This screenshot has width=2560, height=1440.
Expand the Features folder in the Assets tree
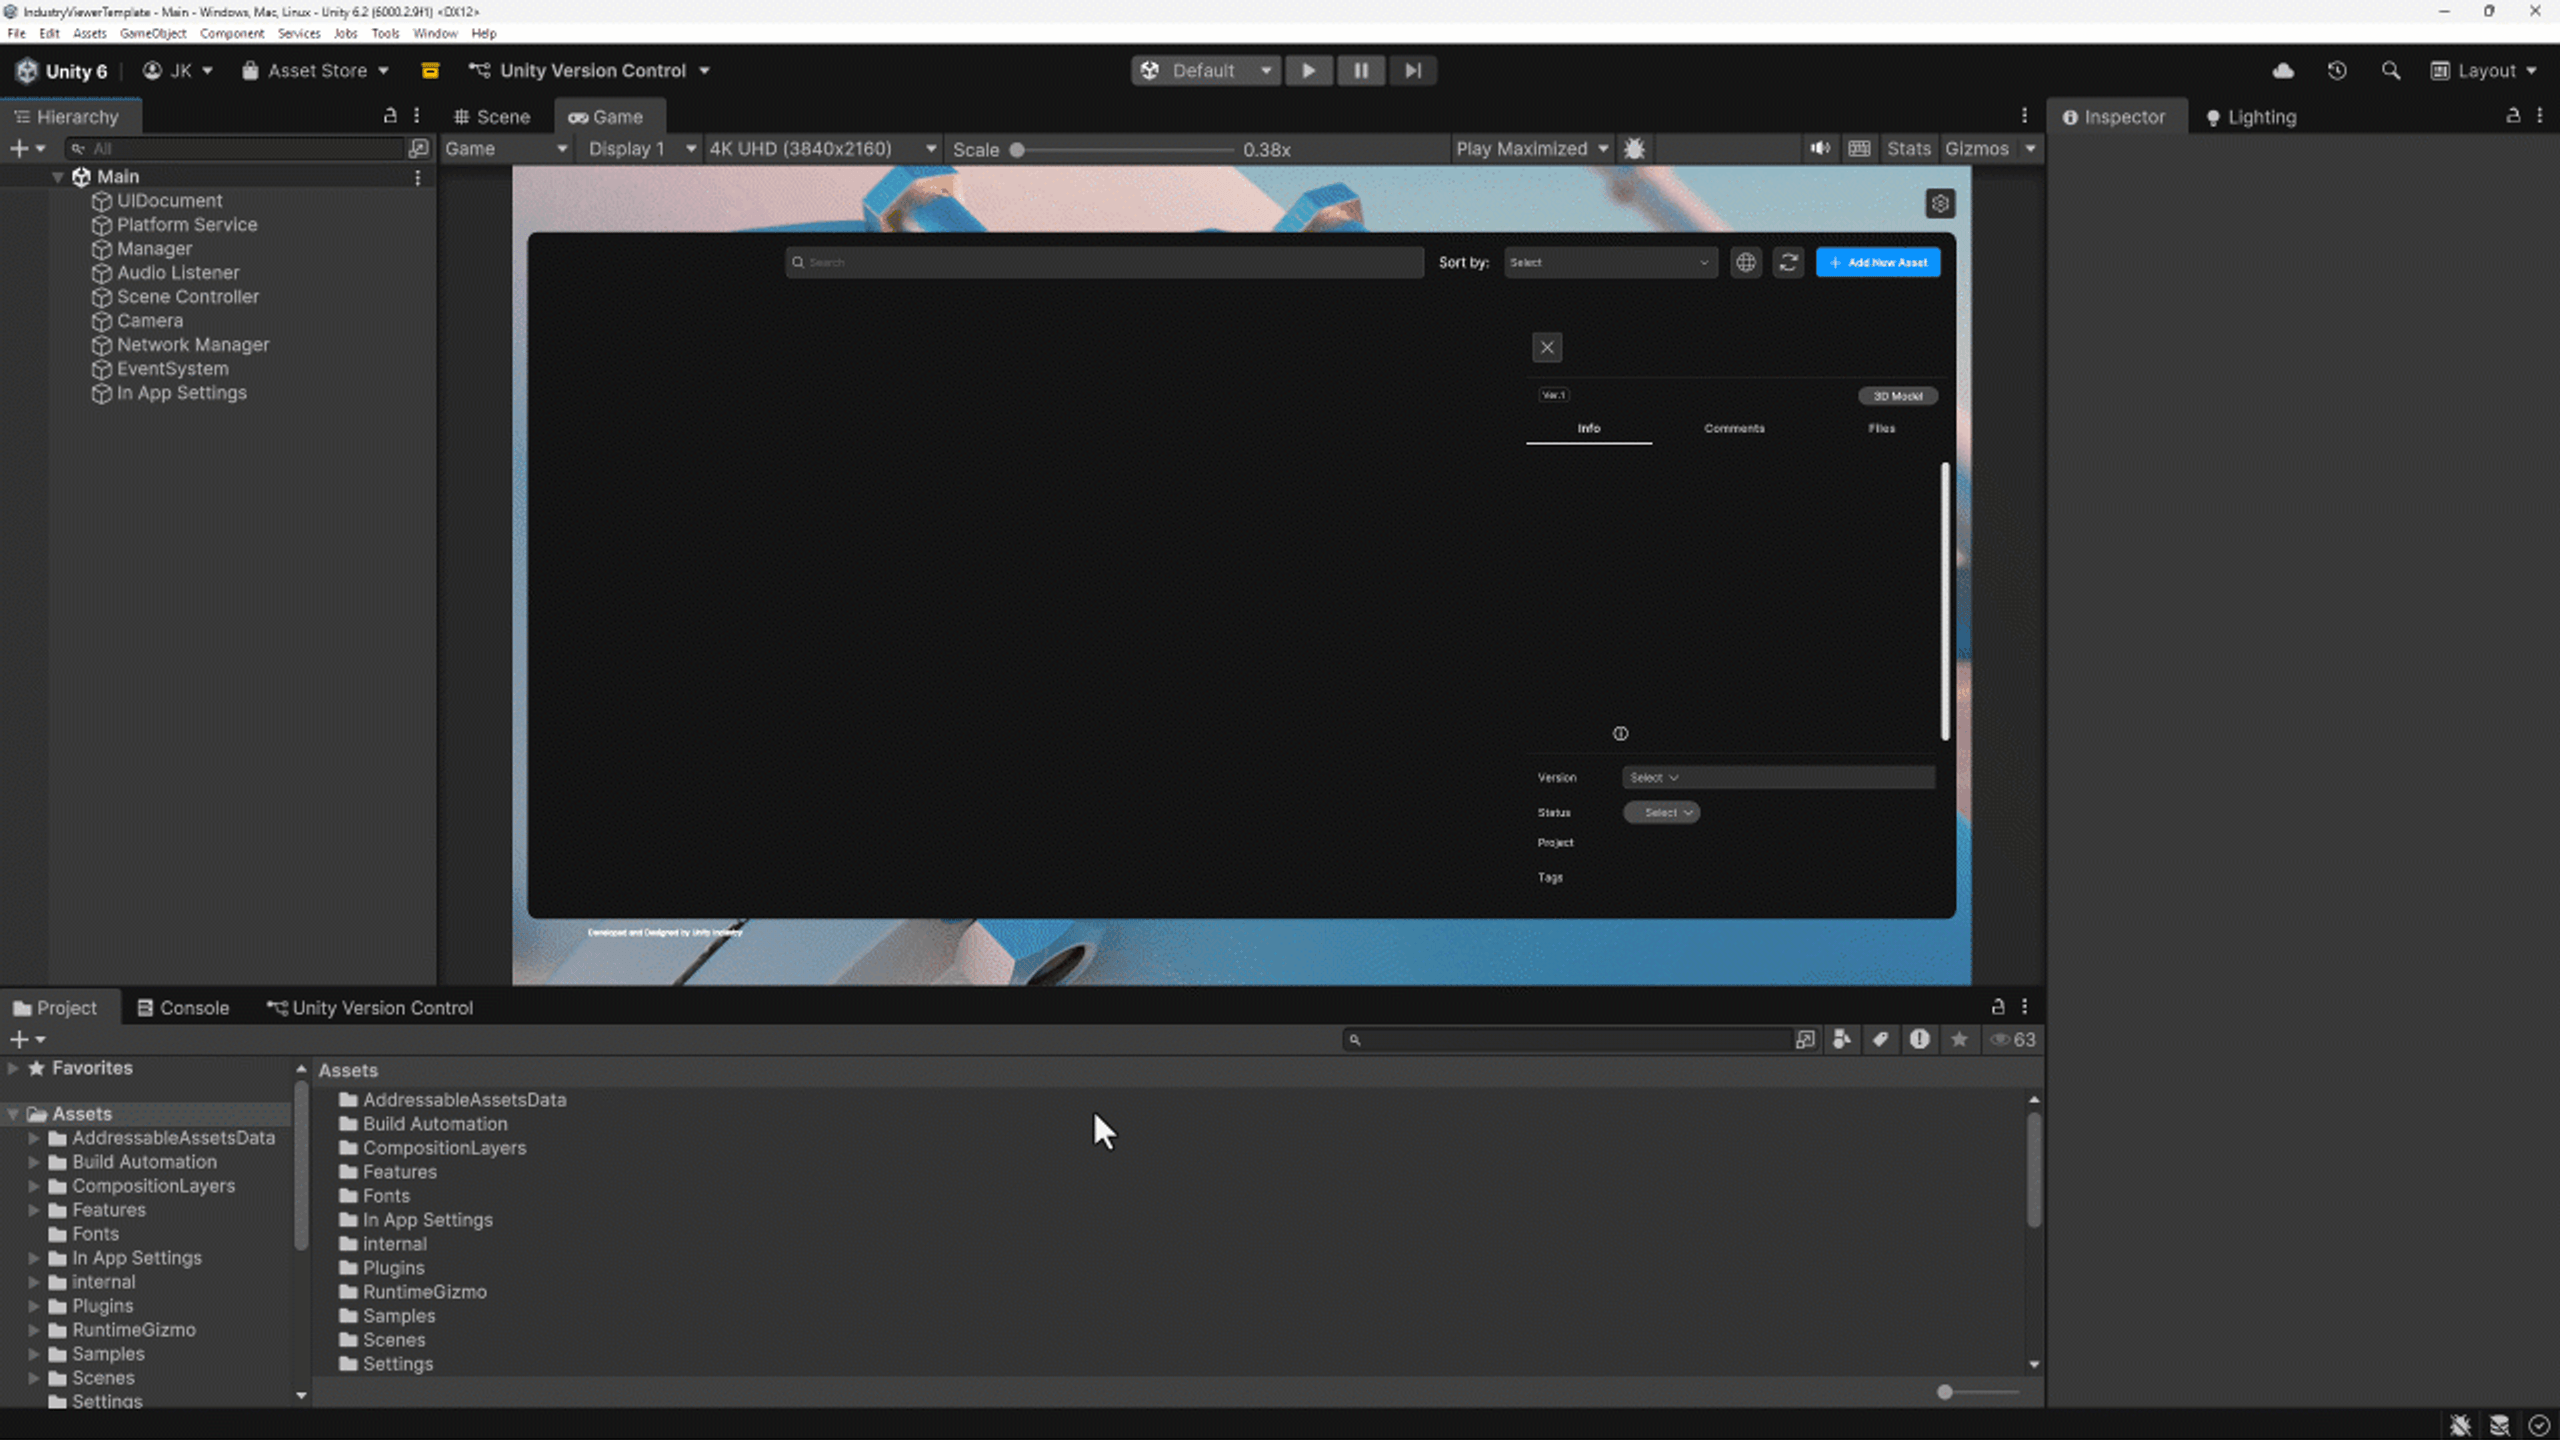[x=33, y=1210]
